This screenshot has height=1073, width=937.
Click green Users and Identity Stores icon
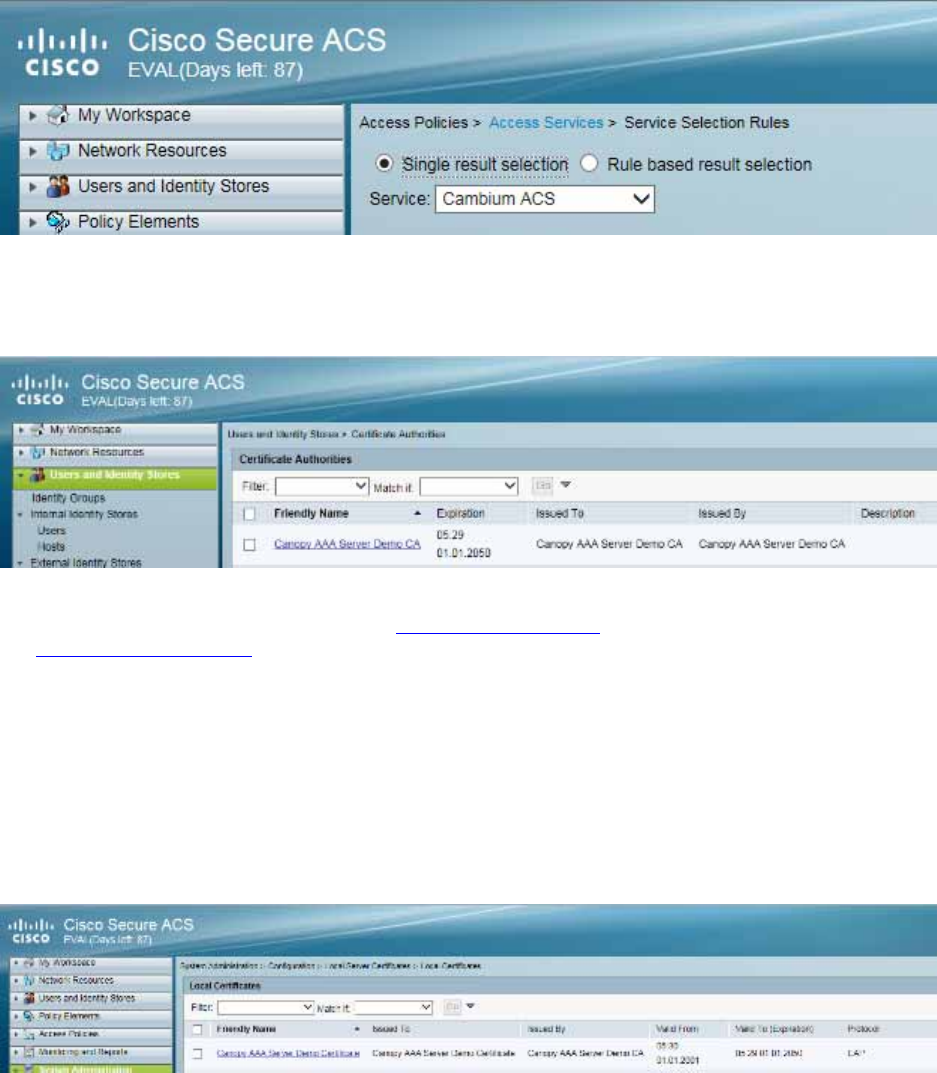(x=38, y=475)
